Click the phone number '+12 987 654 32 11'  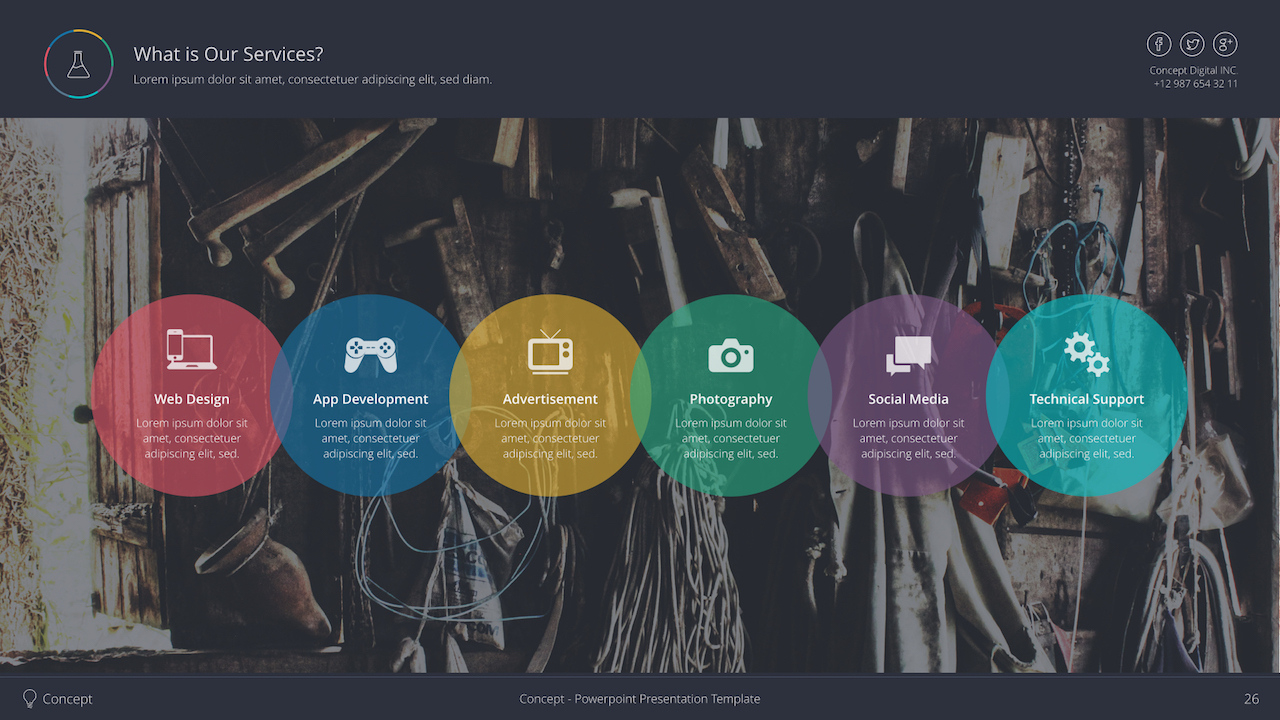click(x=1194, y=83)
